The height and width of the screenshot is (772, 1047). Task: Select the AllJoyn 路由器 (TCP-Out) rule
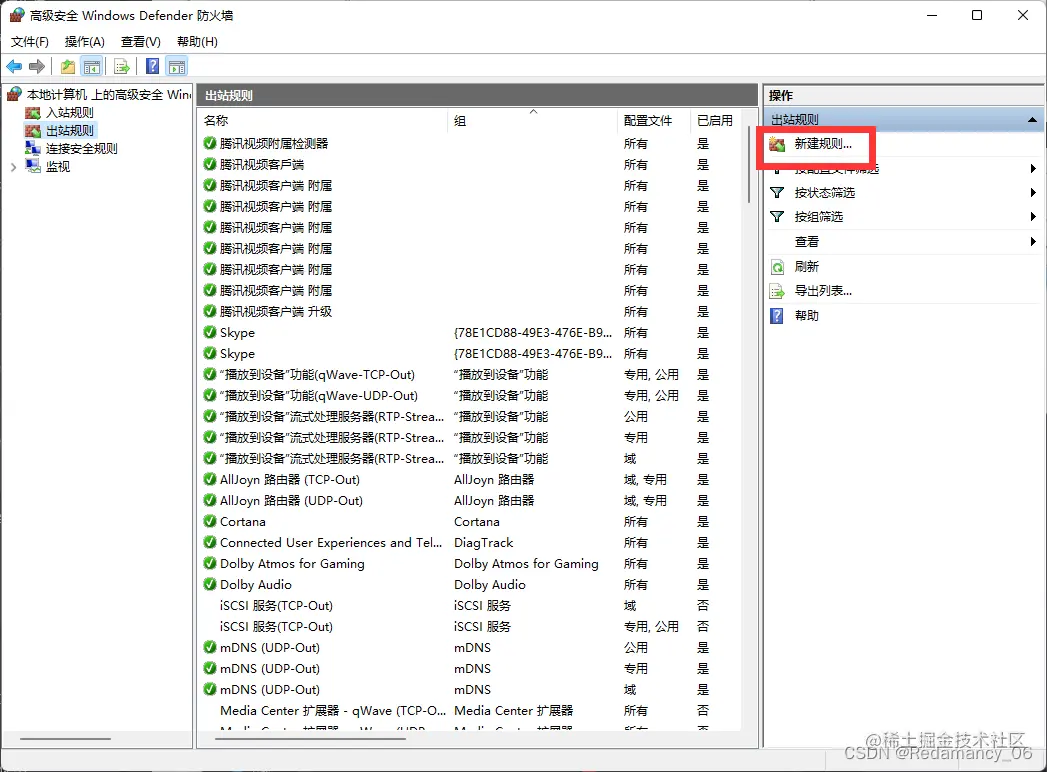pyautogui.click(x=289, y=479)
